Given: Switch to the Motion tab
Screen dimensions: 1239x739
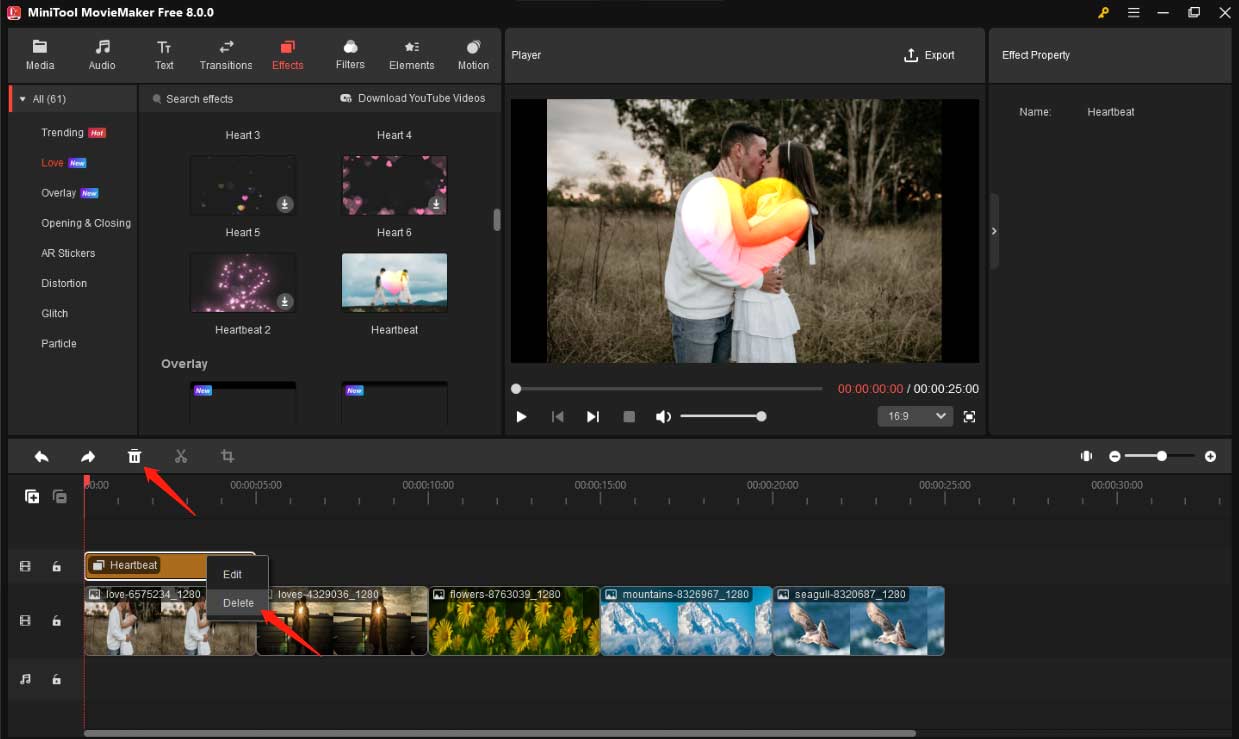Looking at the screenshot, I should click(x=473, y=55).
